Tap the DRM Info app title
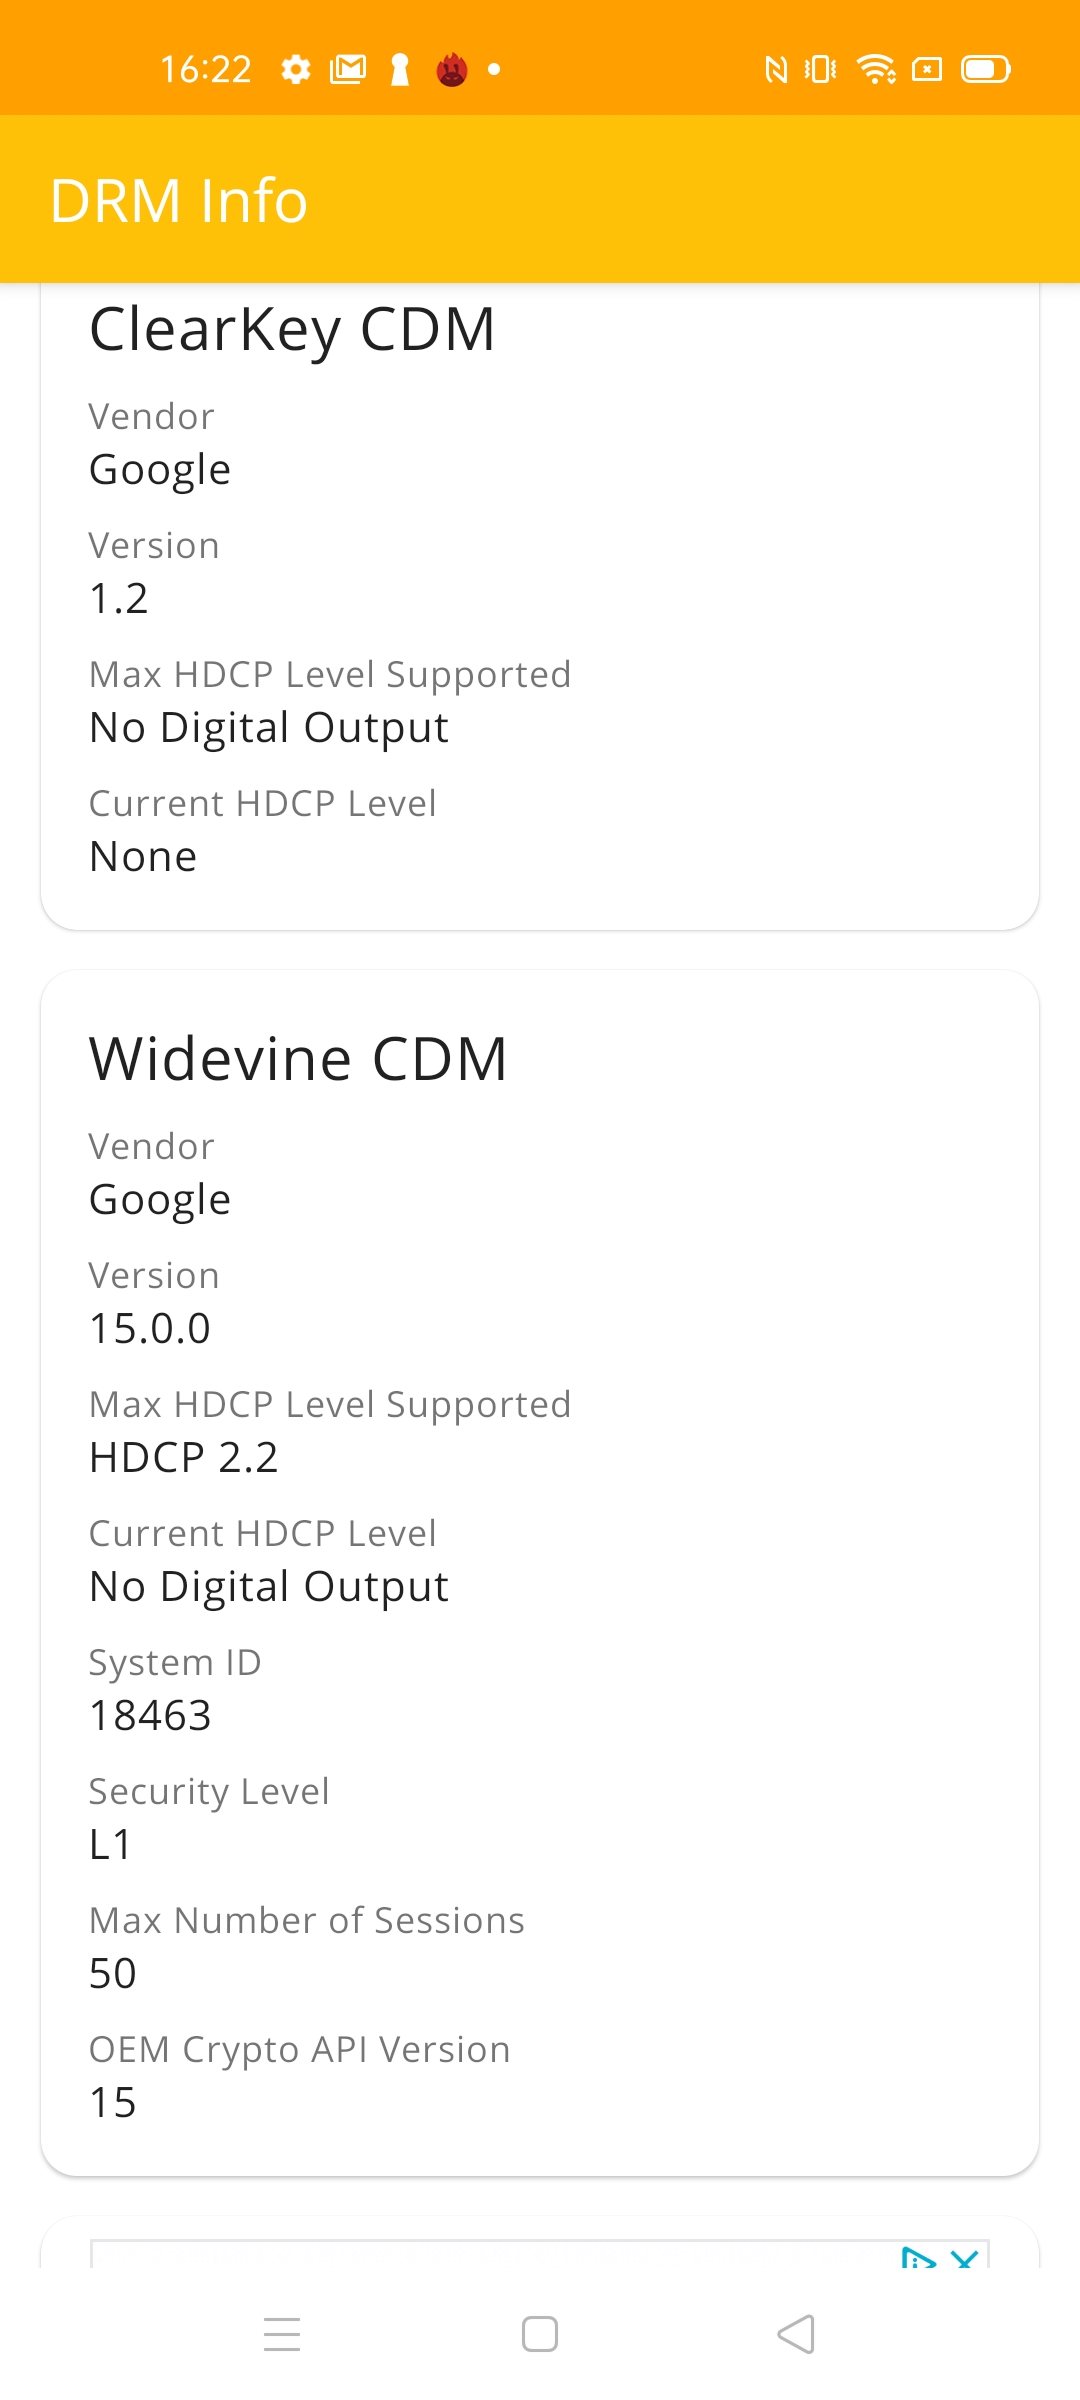 point(179,200)
